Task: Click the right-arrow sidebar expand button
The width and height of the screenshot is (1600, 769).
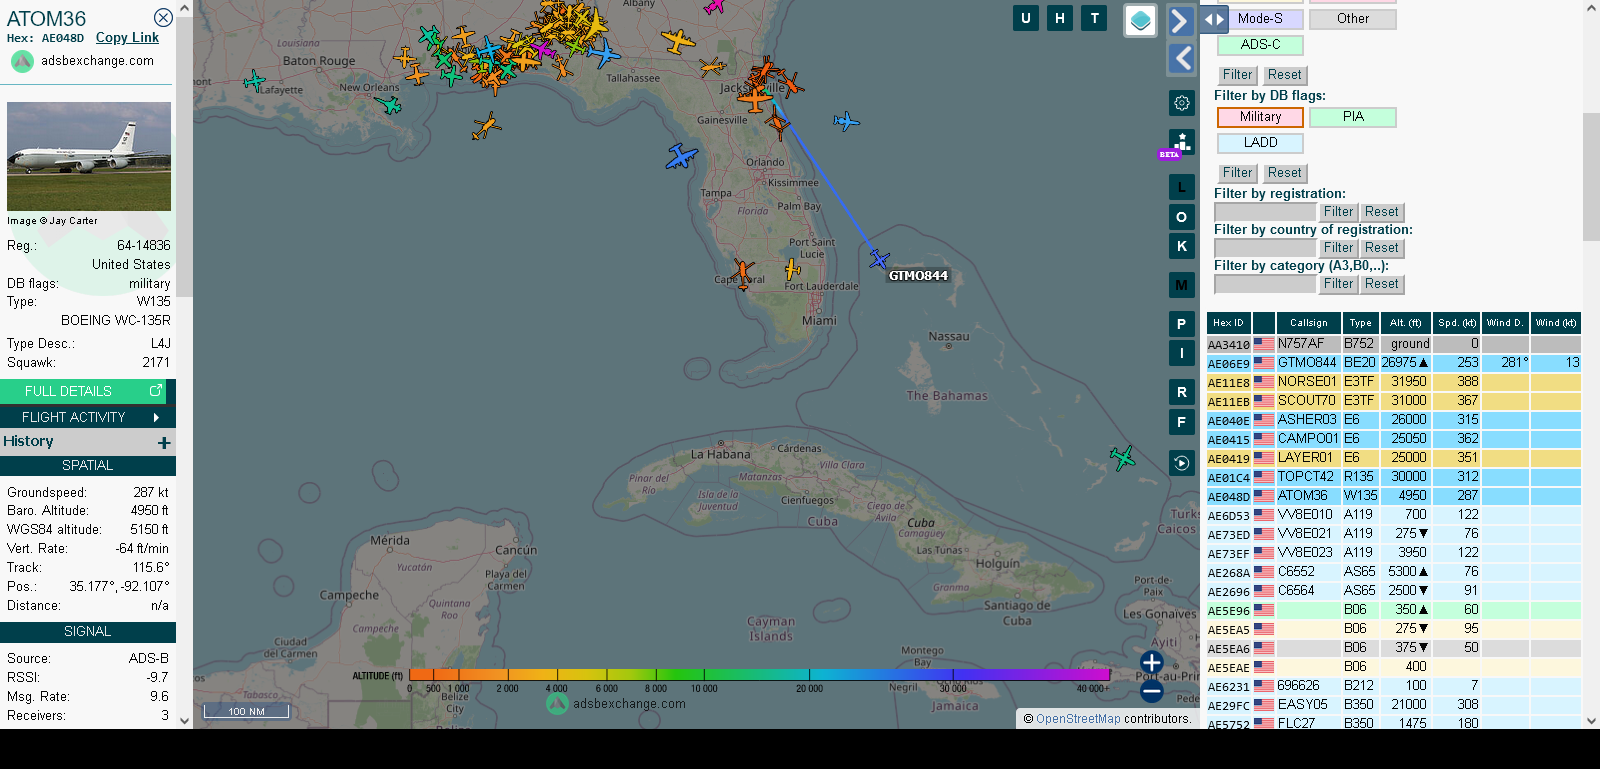Action: (x=1181, y=21)
